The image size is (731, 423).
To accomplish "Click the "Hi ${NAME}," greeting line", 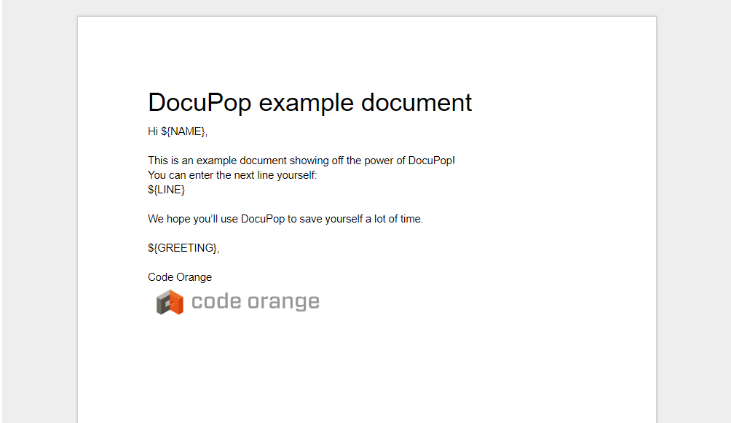I will [x=178, y=132].
